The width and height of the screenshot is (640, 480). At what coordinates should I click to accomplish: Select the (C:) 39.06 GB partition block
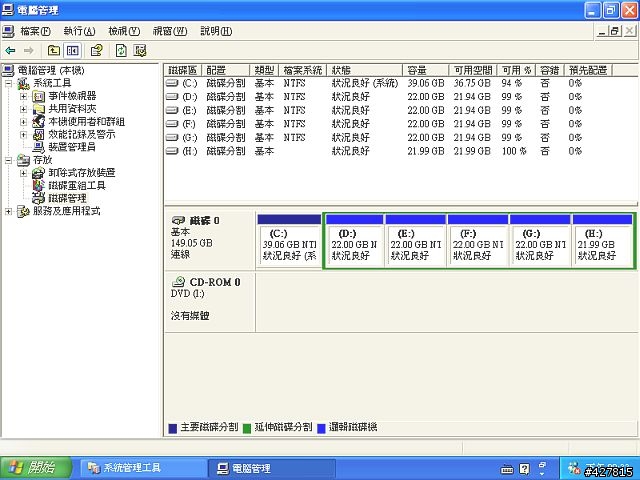(x=289, y=241)
